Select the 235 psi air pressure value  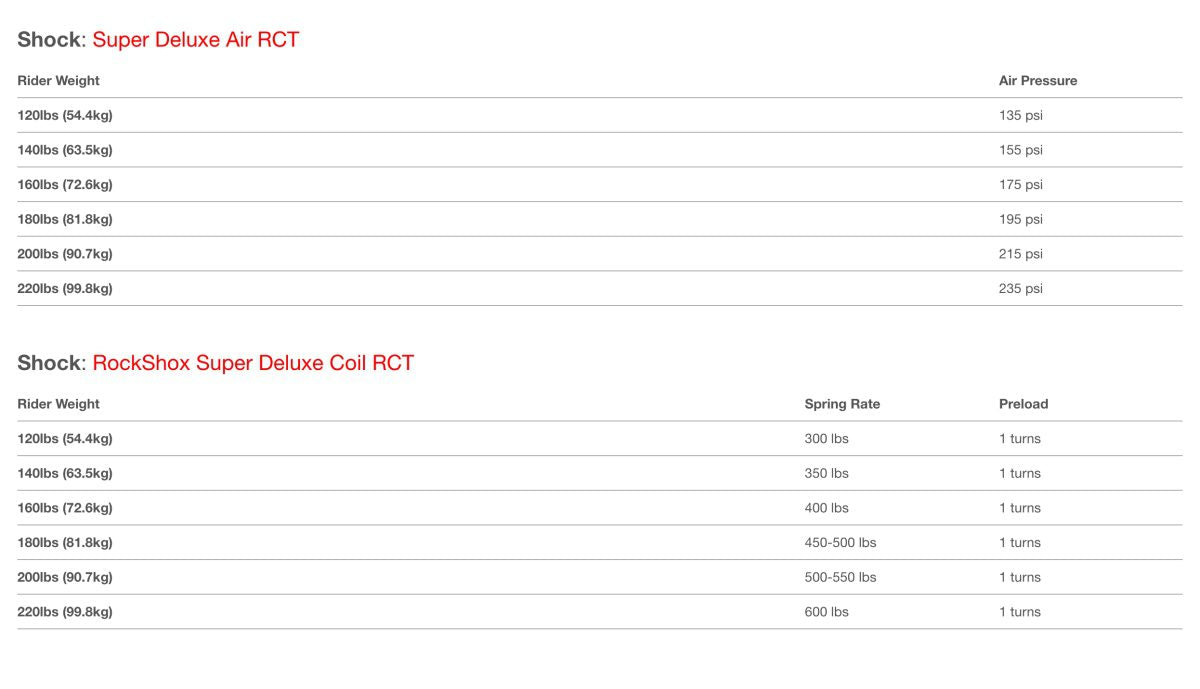[1020, 288]
